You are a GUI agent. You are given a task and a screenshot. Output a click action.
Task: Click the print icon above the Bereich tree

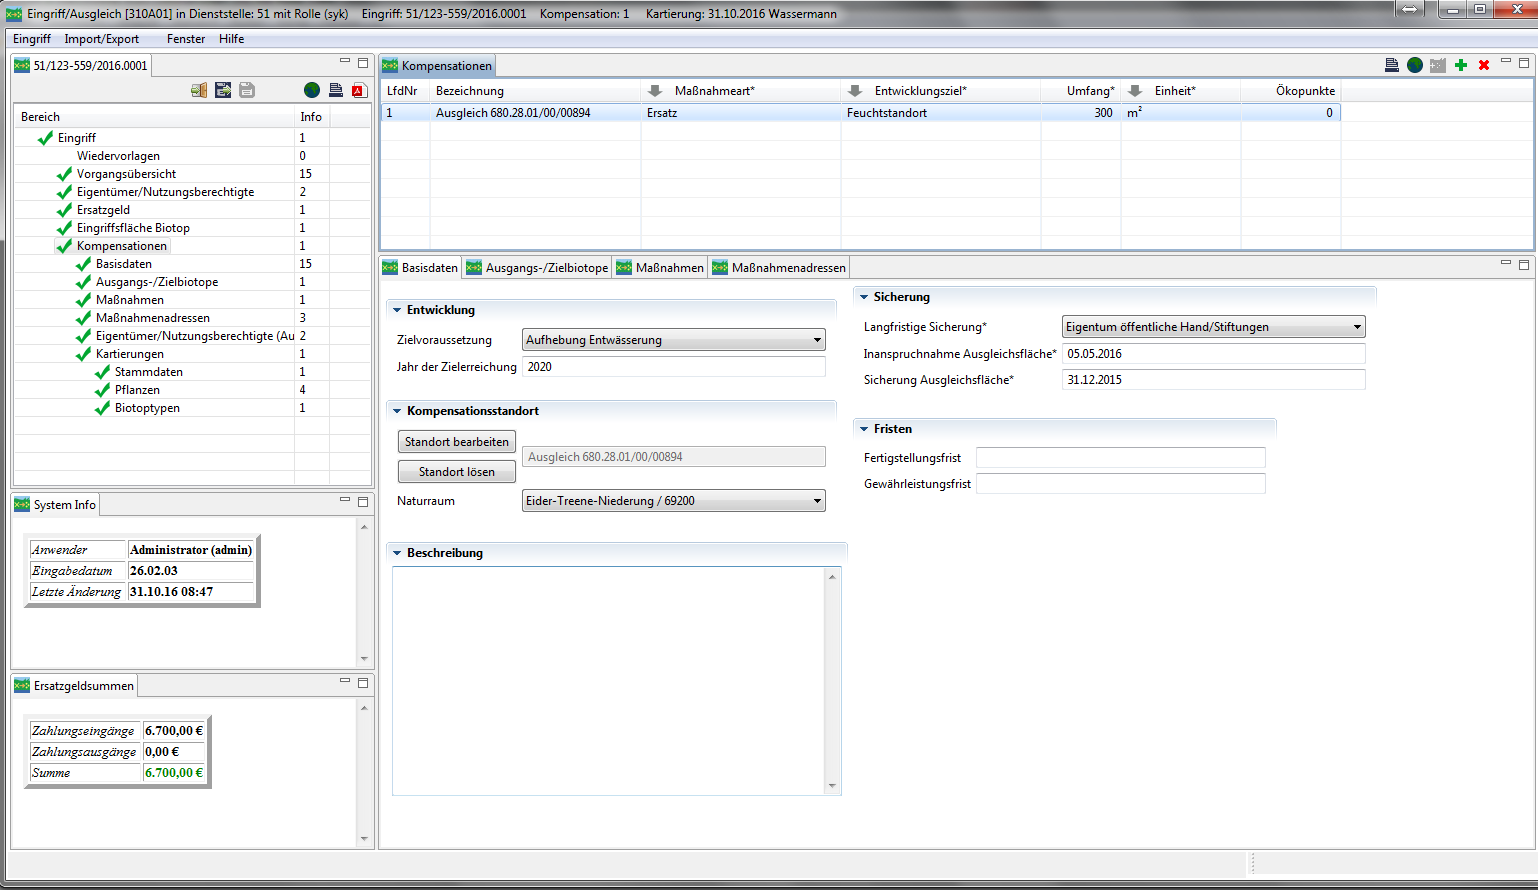coord(336,90)
